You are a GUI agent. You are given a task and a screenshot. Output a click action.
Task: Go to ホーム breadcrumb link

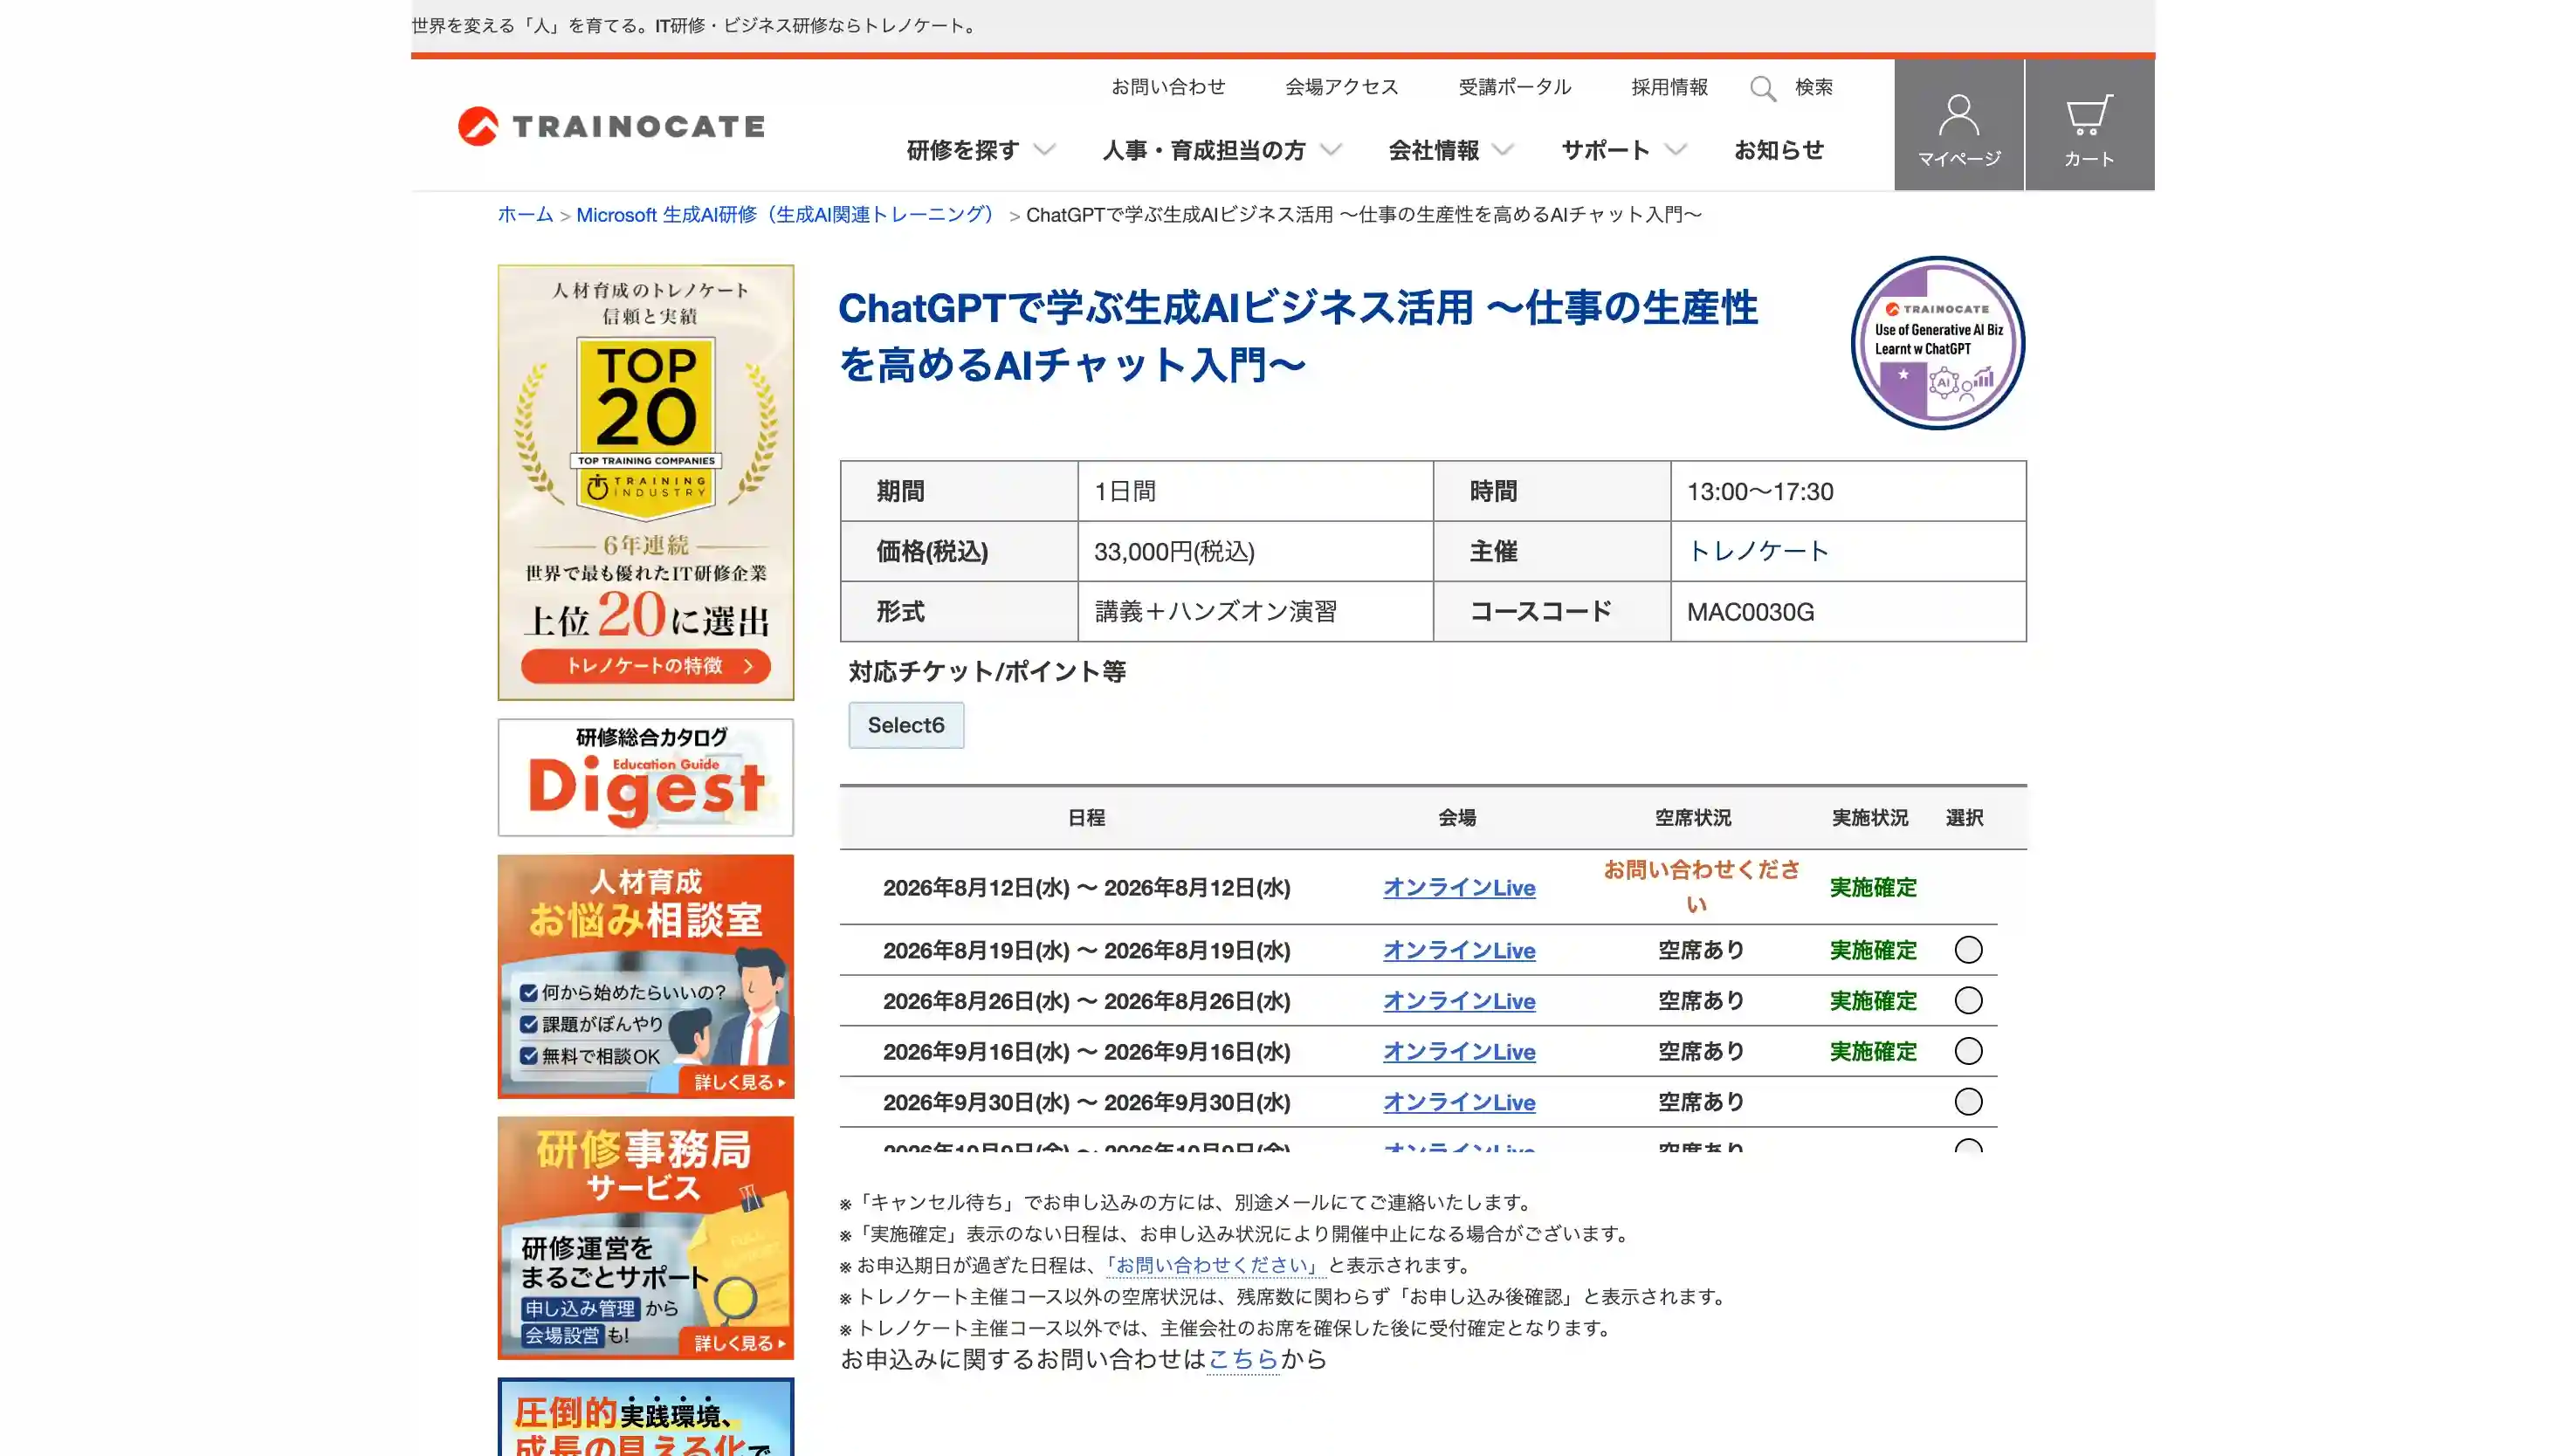[525, 215]
